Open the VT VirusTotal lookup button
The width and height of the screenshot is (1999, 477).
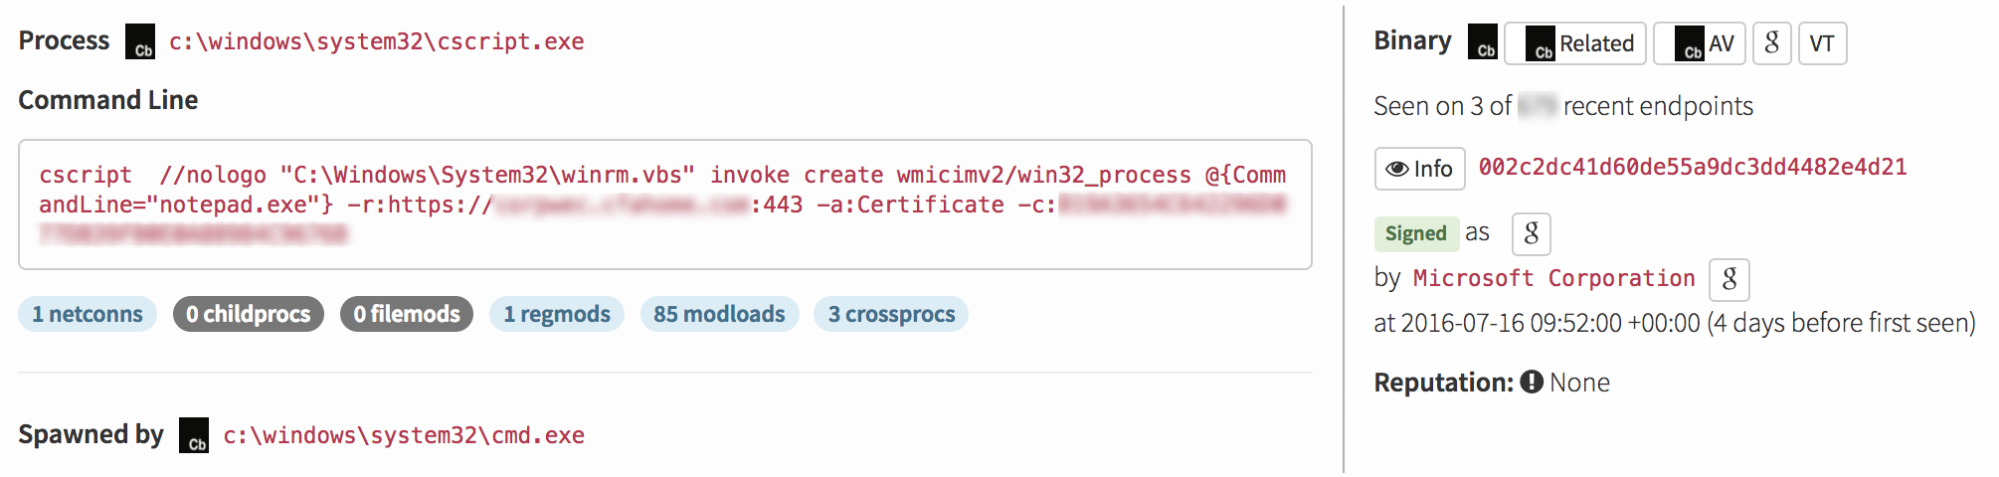1822,43
